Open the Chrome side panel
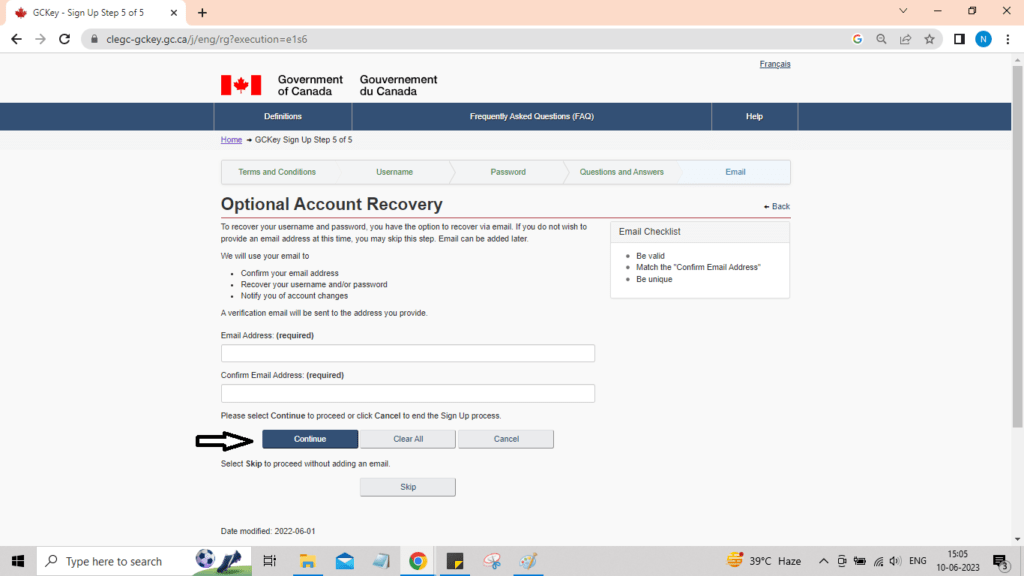The image size is (1024, 576). point(959,39)
